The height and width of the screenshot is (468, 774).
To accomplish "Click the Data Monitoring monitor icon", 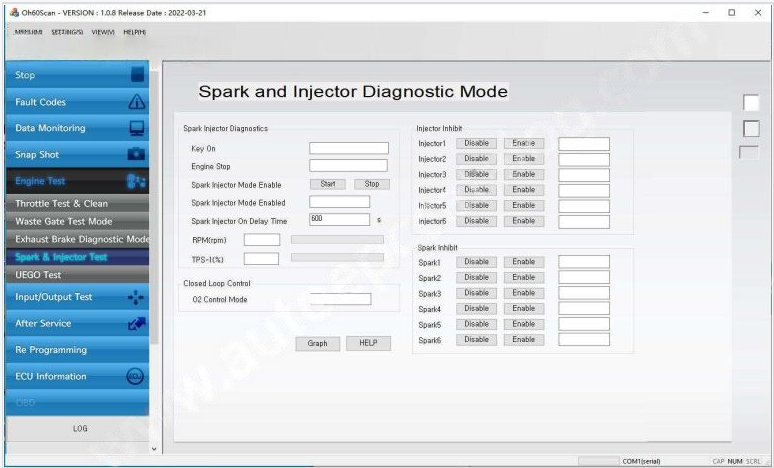I will (x=138, y=128).
